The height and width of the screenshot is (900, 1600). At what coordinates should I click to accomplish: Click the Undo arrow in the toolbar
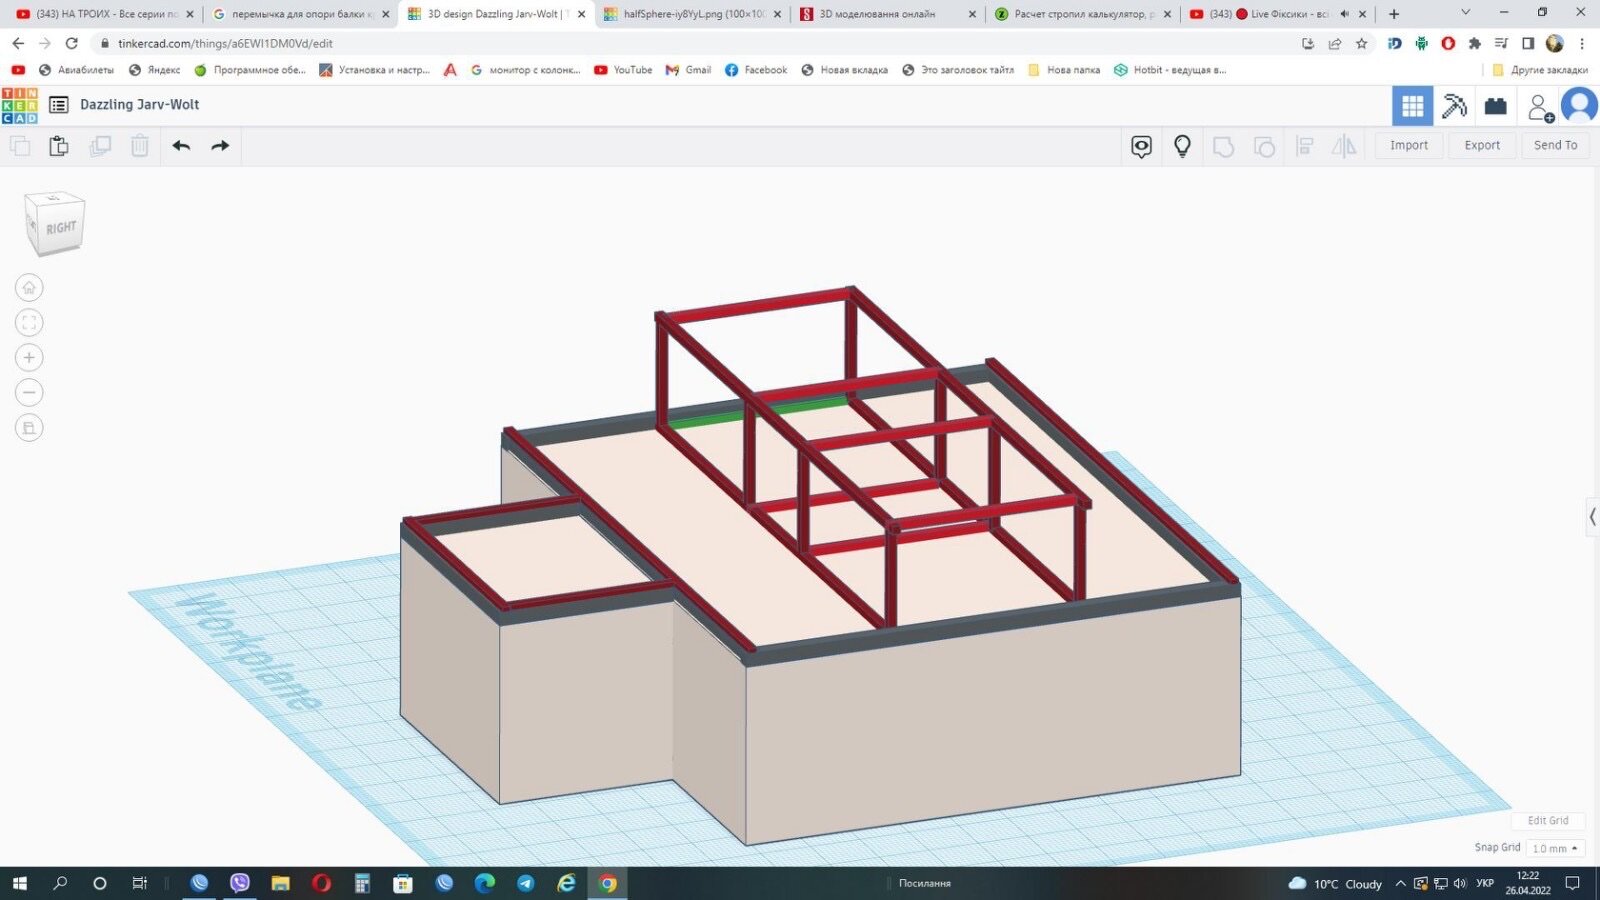181,146
